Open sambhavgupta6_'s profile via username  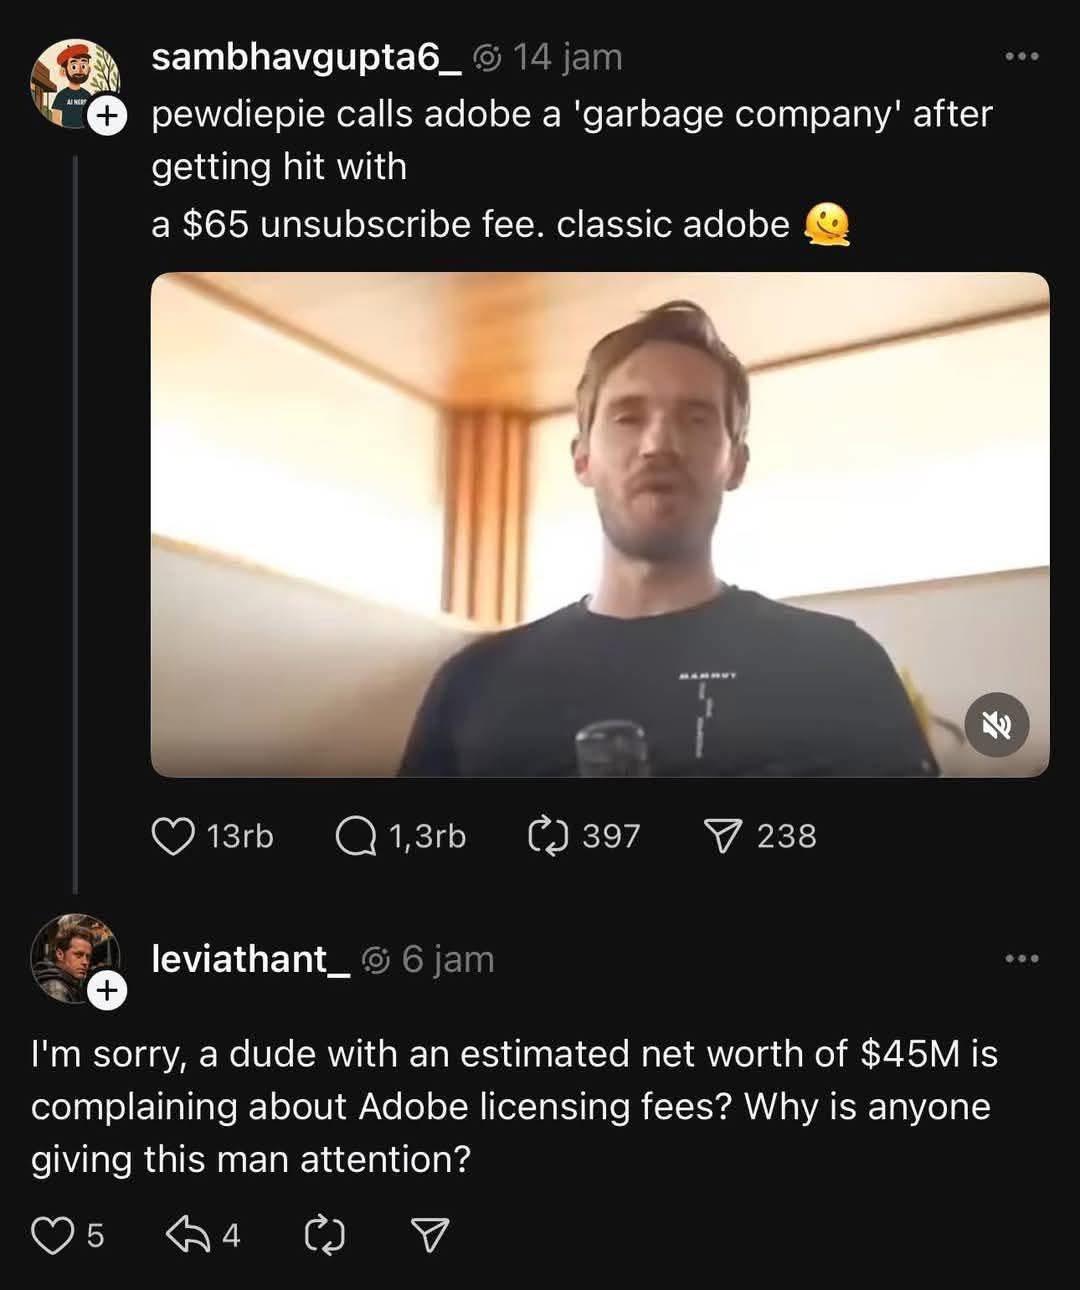pyautogui.click(x=305, y=57)
